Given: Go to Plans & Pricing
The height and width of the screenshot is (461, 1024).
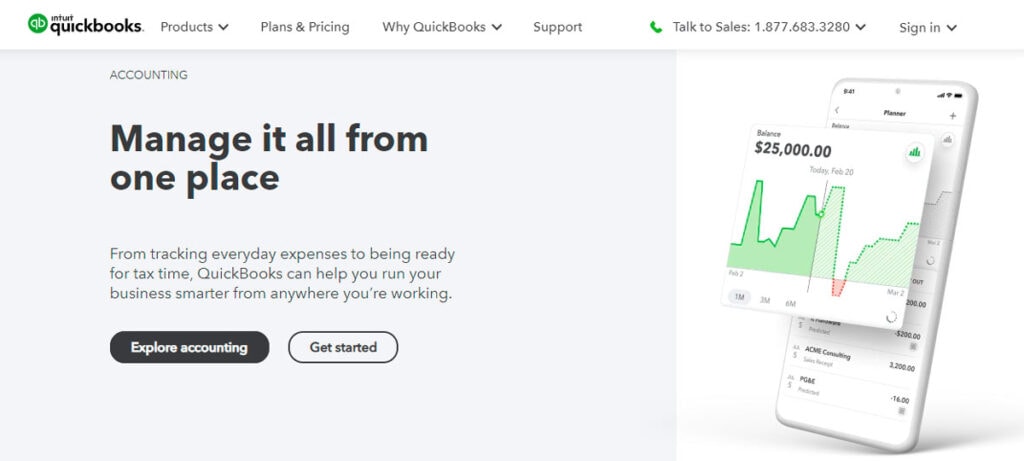Looking at the screenshot, I should pyautogui.click(x=305, y=27).
